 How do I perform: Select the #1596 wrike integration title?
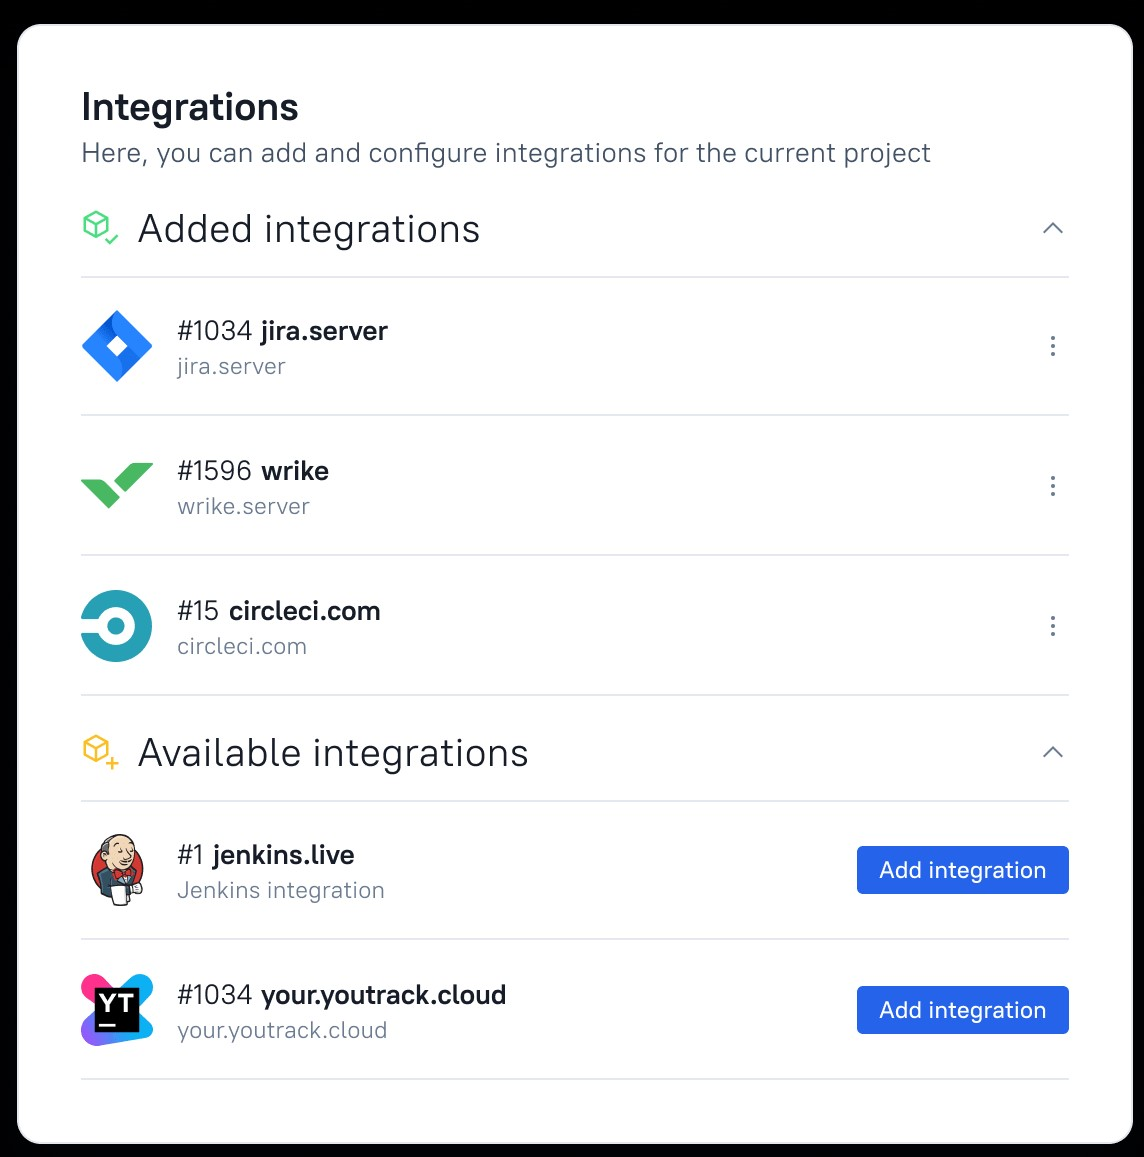tap(253, 471)
